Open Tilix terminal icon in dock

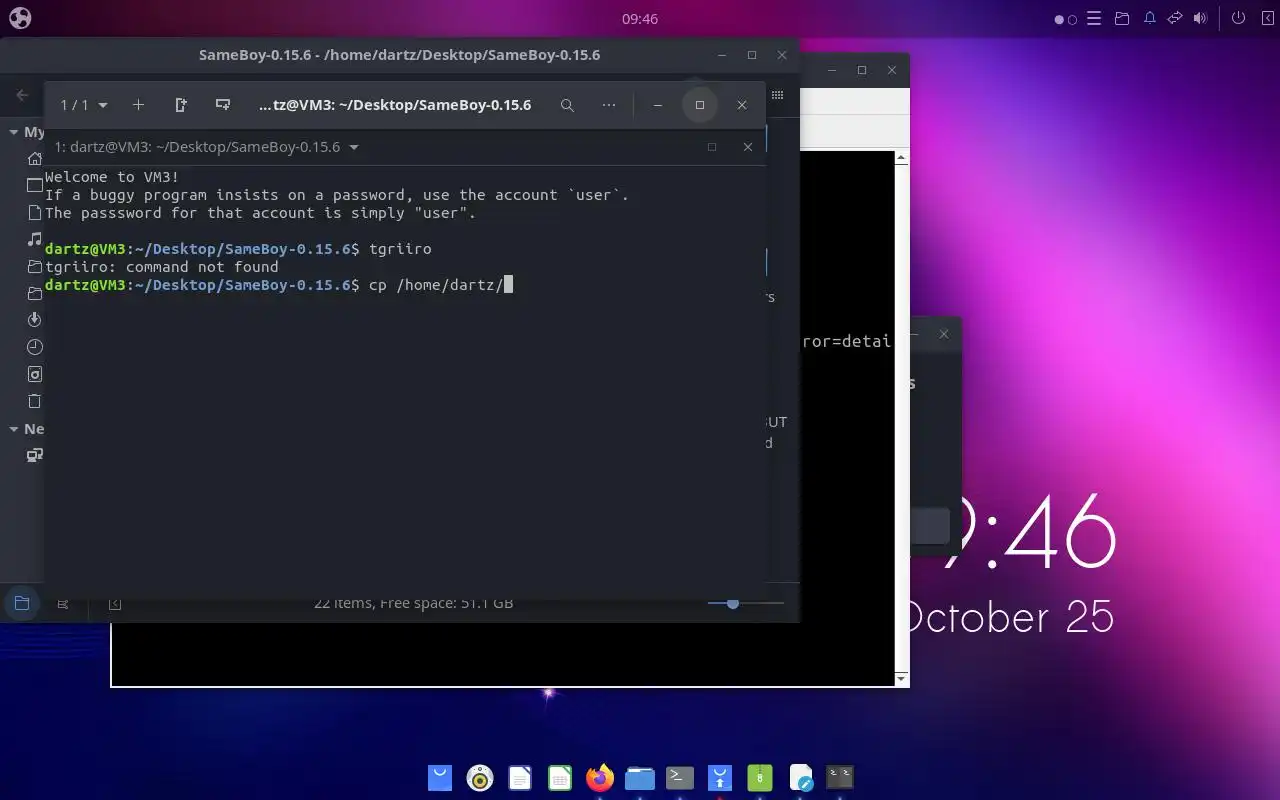(840, 777)
